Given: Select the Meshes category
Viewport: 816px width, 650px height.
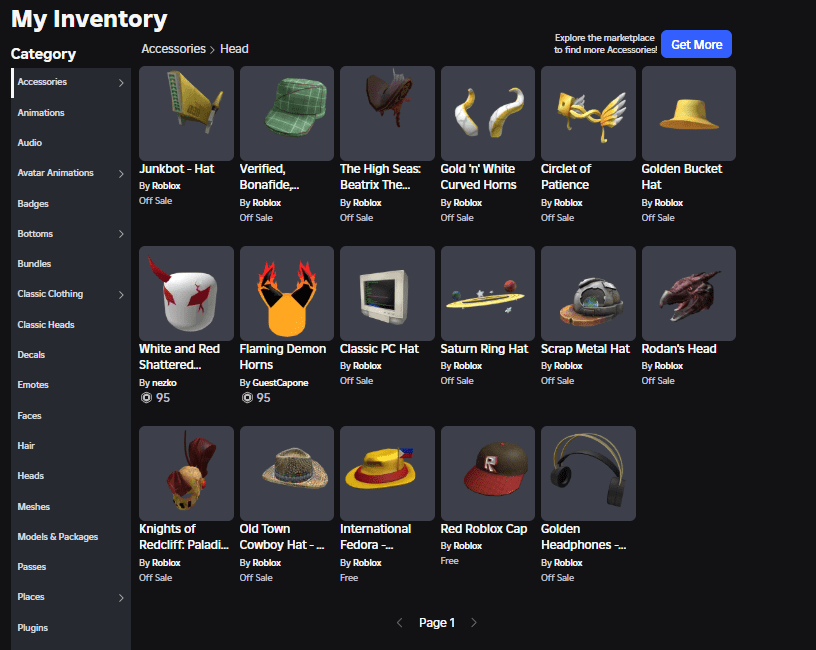Looking at the screenshot, I should click(x=71, y=507).
